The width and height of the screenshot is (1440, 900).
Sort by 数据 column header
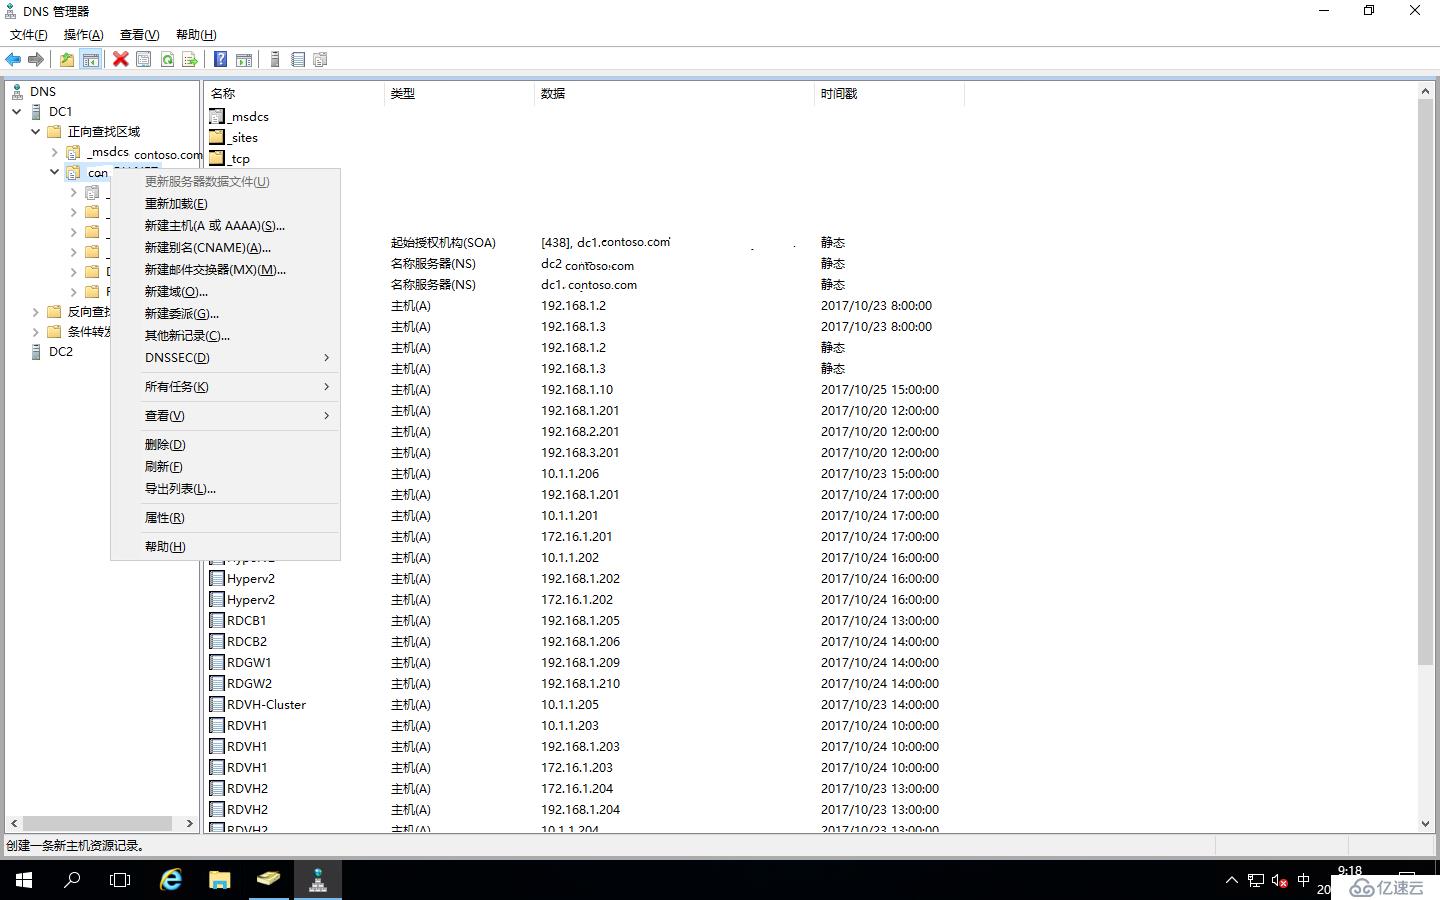674,93
